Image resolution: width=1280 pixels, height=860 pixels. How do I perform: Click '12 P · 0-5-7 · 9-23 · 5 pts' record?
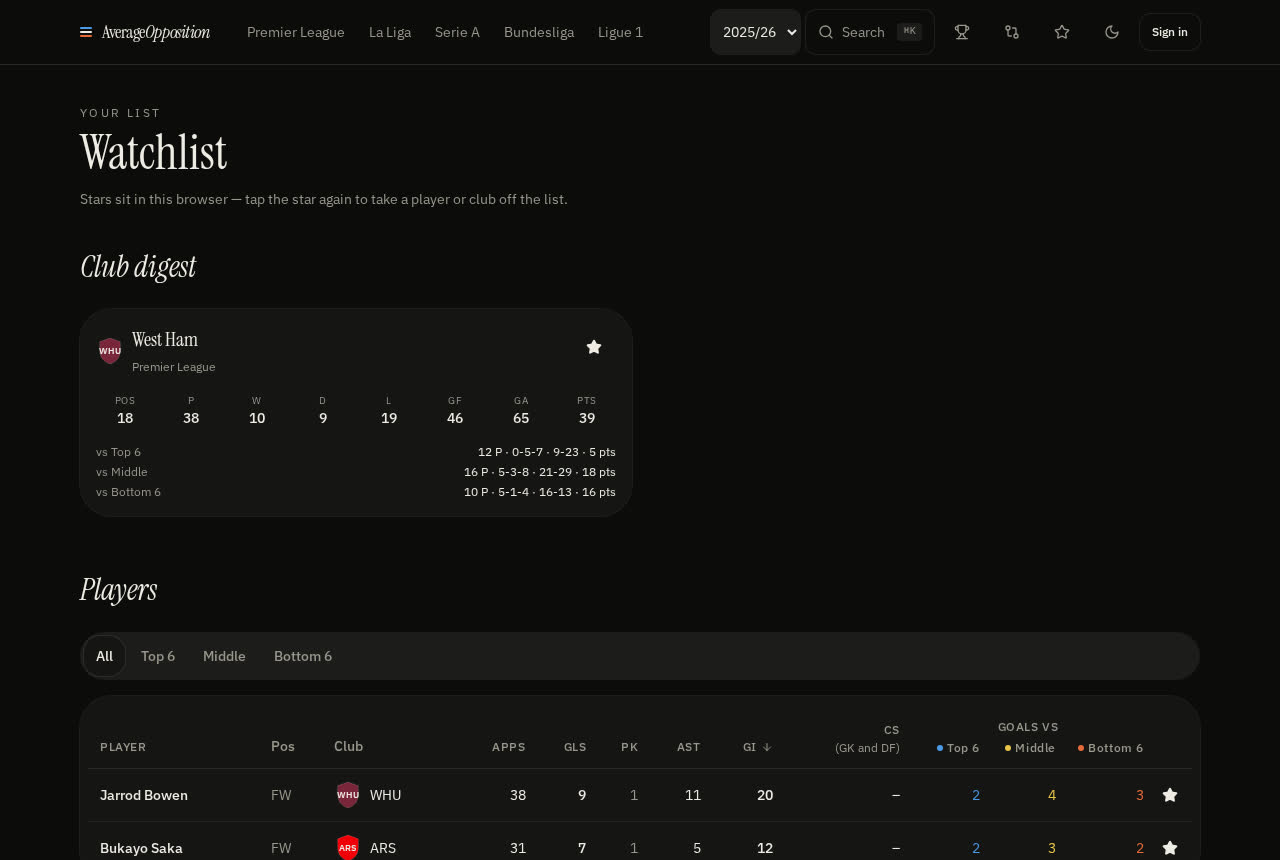(x=547, y=452)
